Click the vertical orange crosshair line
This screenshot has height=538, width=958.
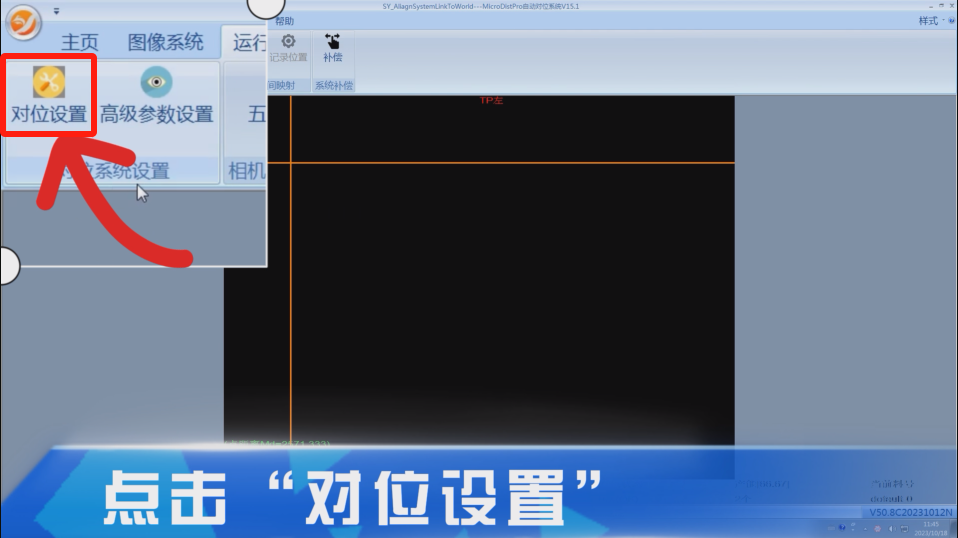click(x=290, y=300)
